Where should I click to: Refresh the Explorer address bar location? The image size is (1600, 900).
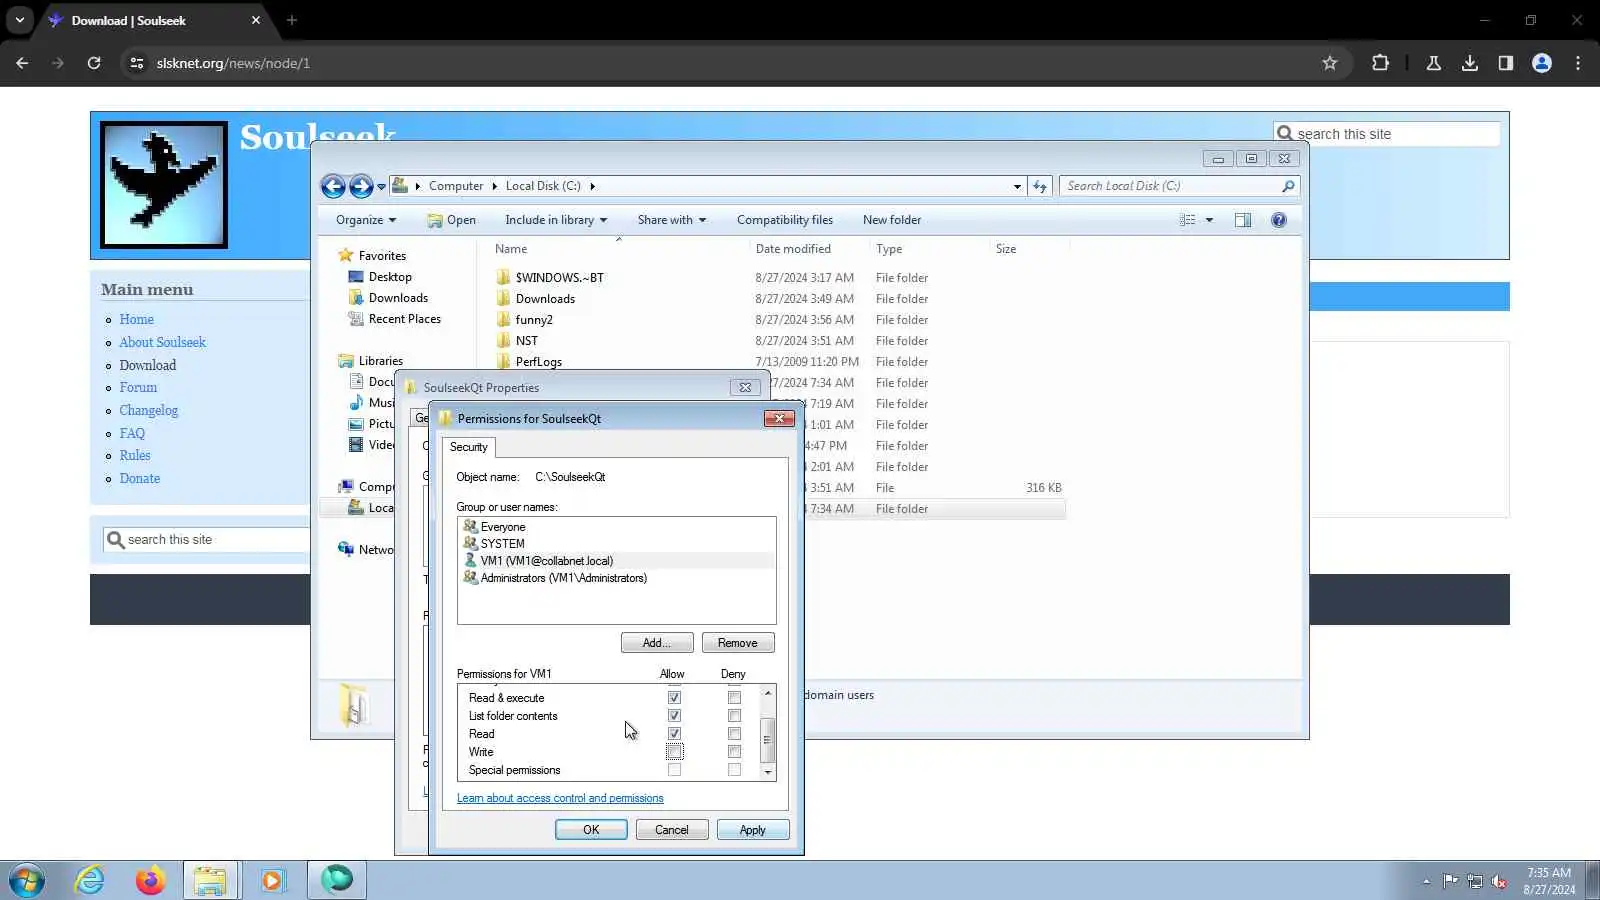pyautogui.click(x=1040, y=186)
